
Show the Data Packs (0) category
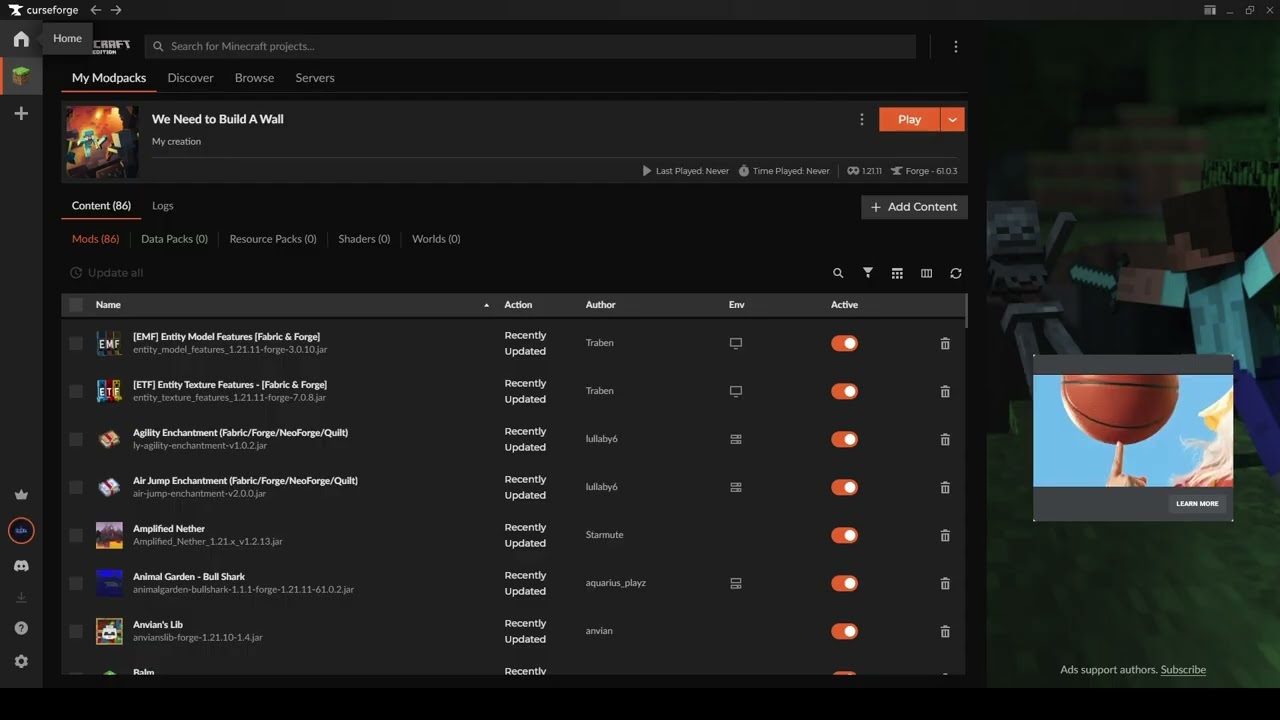tap(174, 239)
